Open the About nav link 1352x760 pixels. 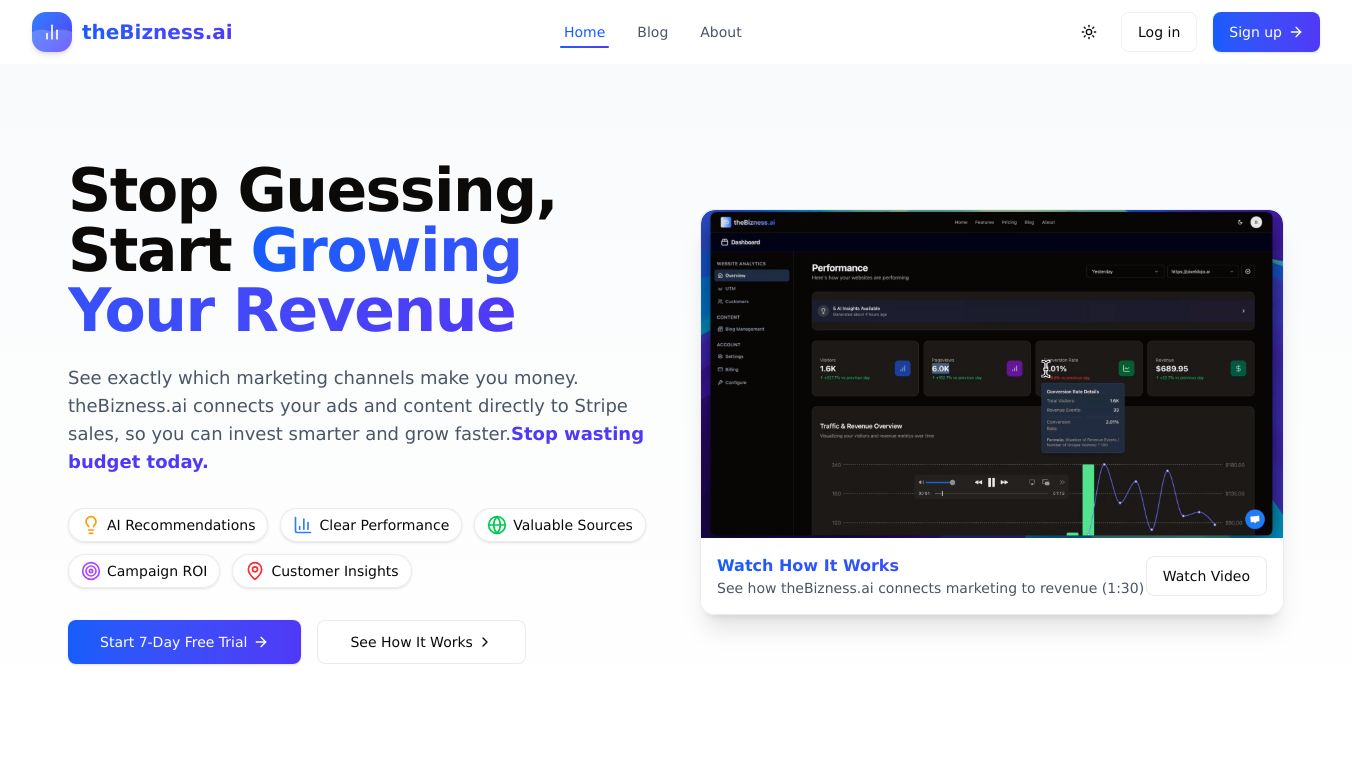(720, 32)
